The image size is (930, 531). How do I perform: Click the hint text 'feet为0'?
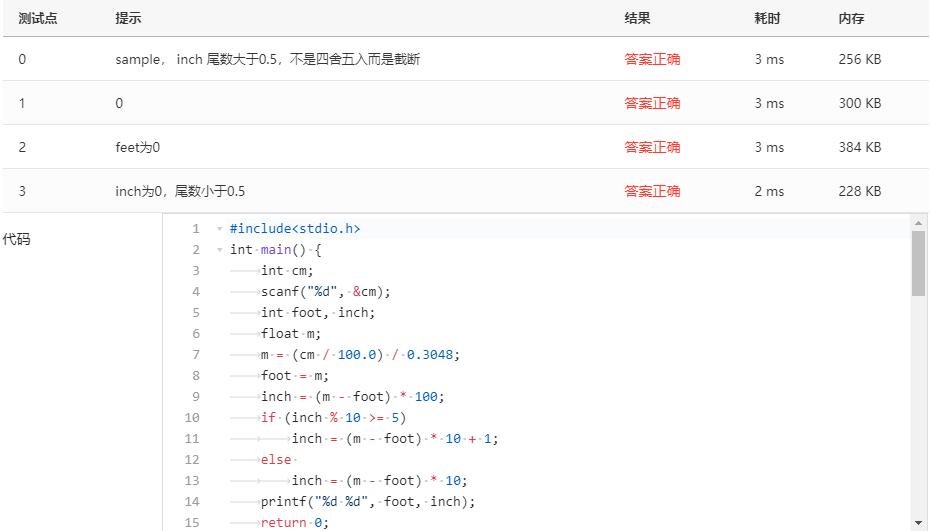pyautogui.click(x=138, y=147)
